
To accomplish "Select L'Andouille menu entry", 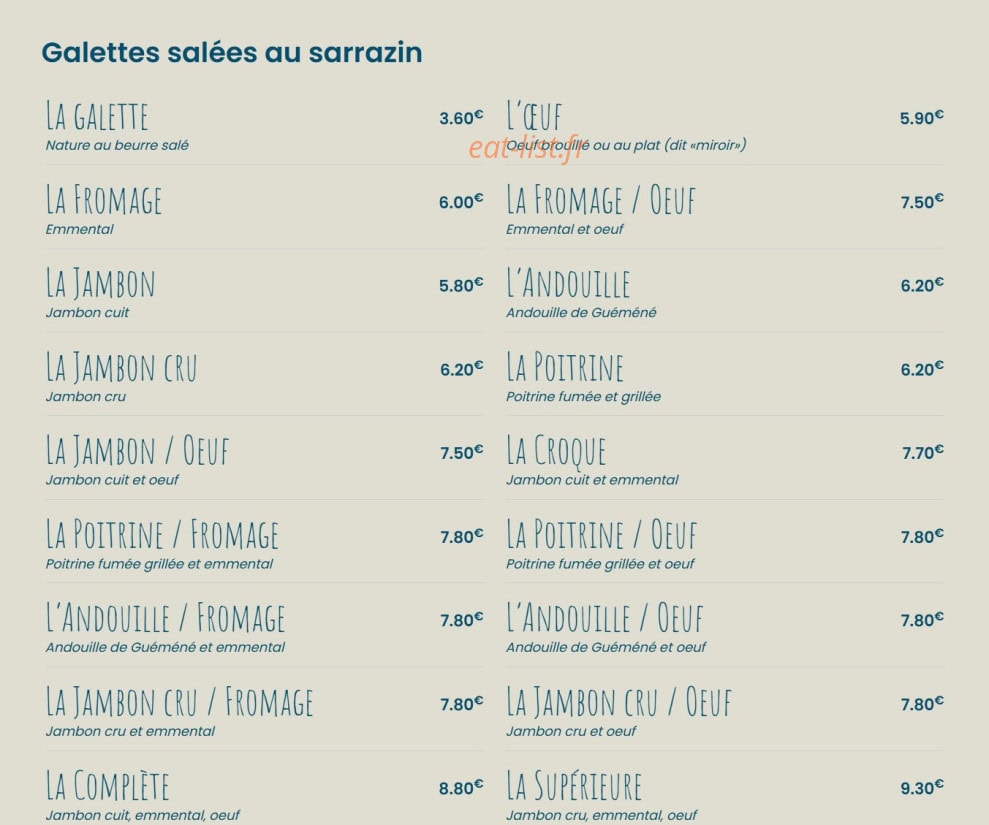I will point(568,284).
